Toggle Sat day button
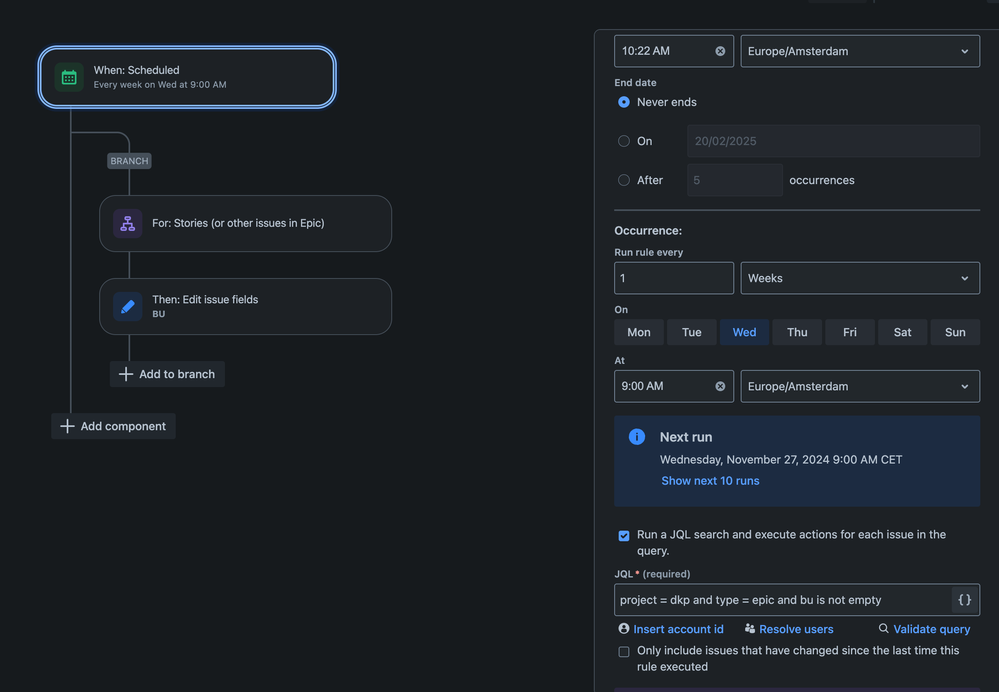 [902, 332]
